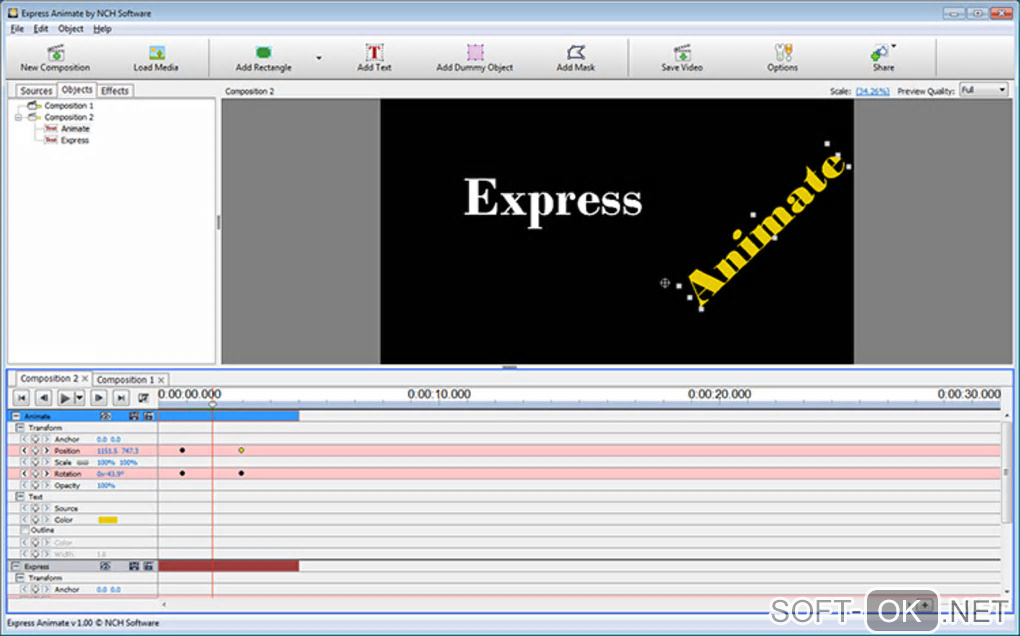Click the Composition 1 folder icon in tree
The width and height of the screenshot is (1020, 636).
click(34, 105)
